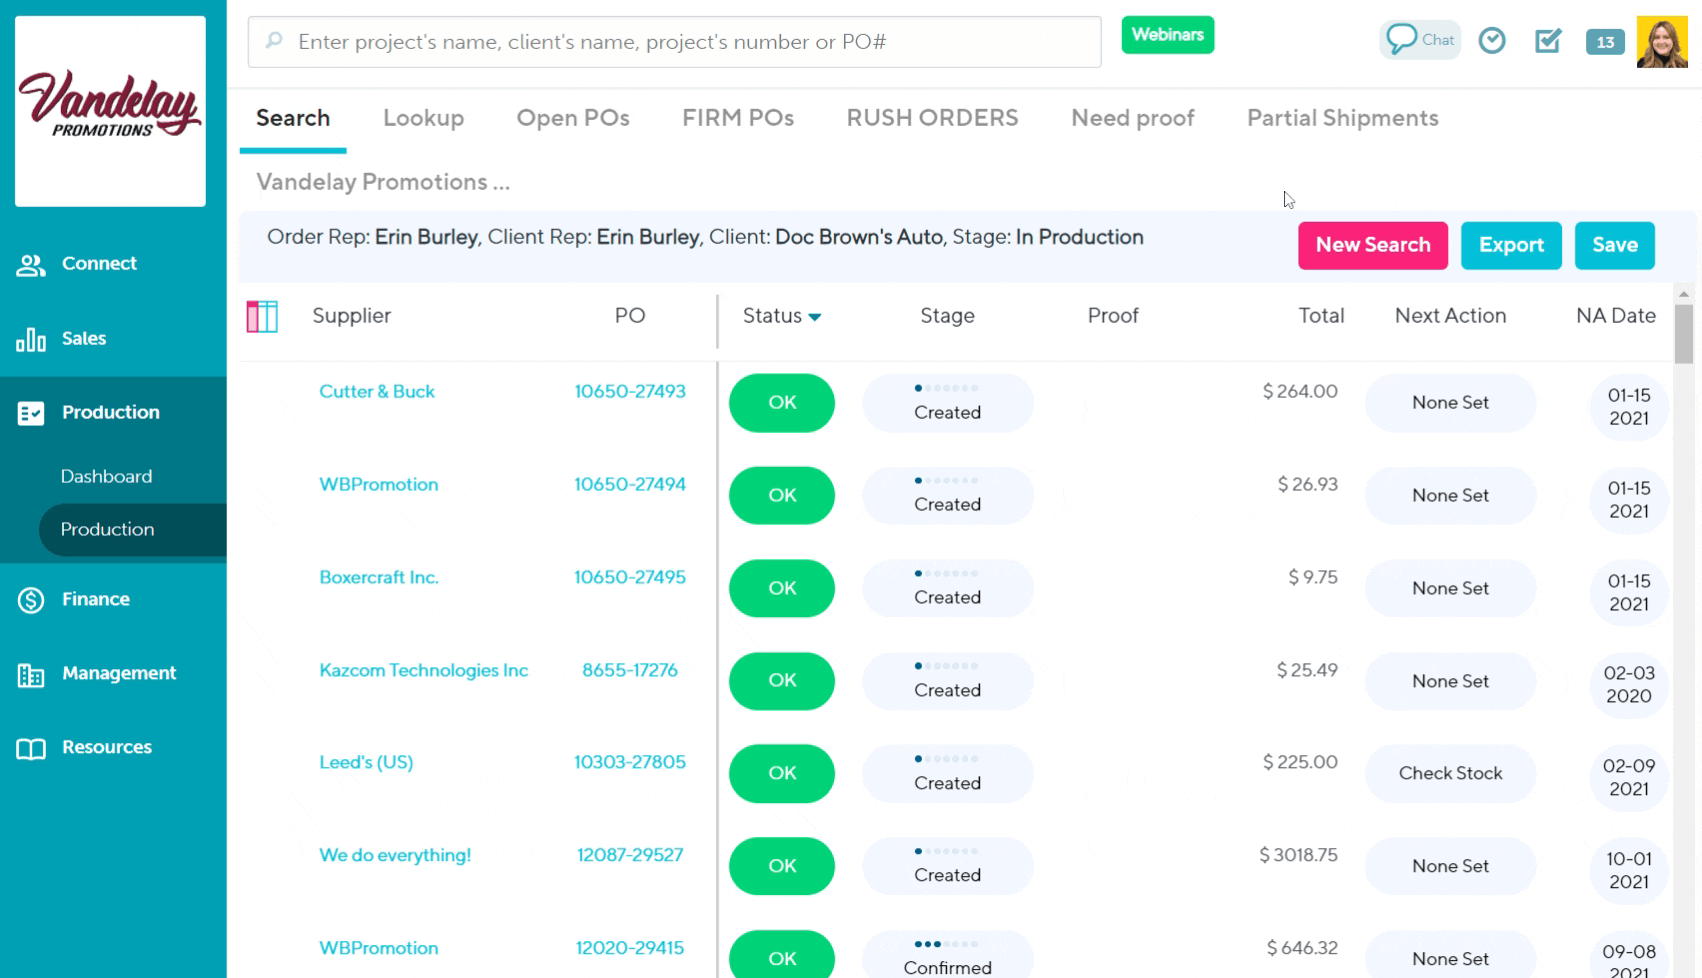
Task: Click the New Search button
Action: 1372,245
